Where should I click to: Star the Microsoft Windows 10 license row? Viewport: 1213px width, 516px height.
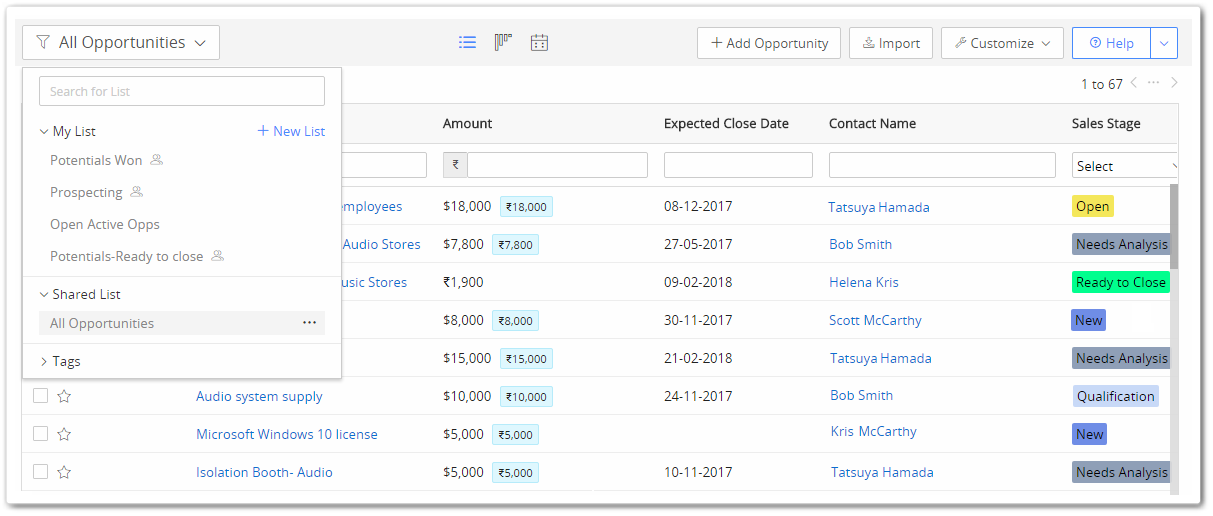(x=64, y=434)
